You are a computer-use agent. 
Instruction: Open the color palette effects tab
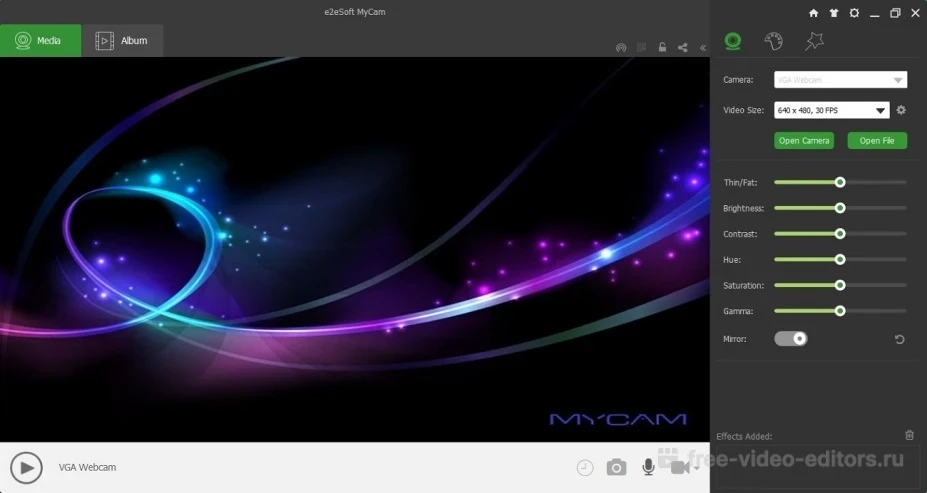pyautogui.click(x=773, y=41)
